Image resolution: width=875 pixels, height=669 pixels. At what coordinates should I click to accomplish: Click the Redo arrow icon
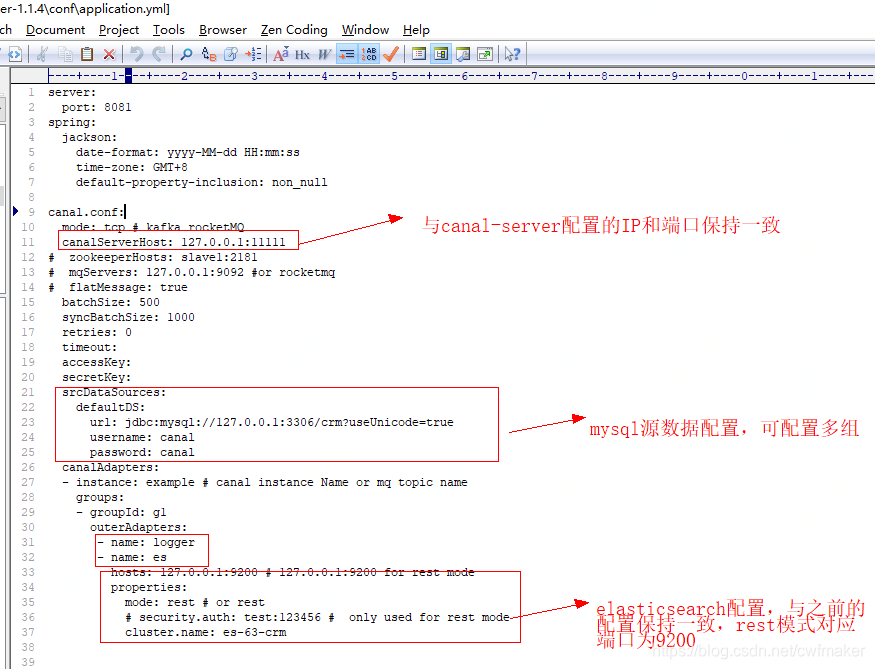(159, 54)
